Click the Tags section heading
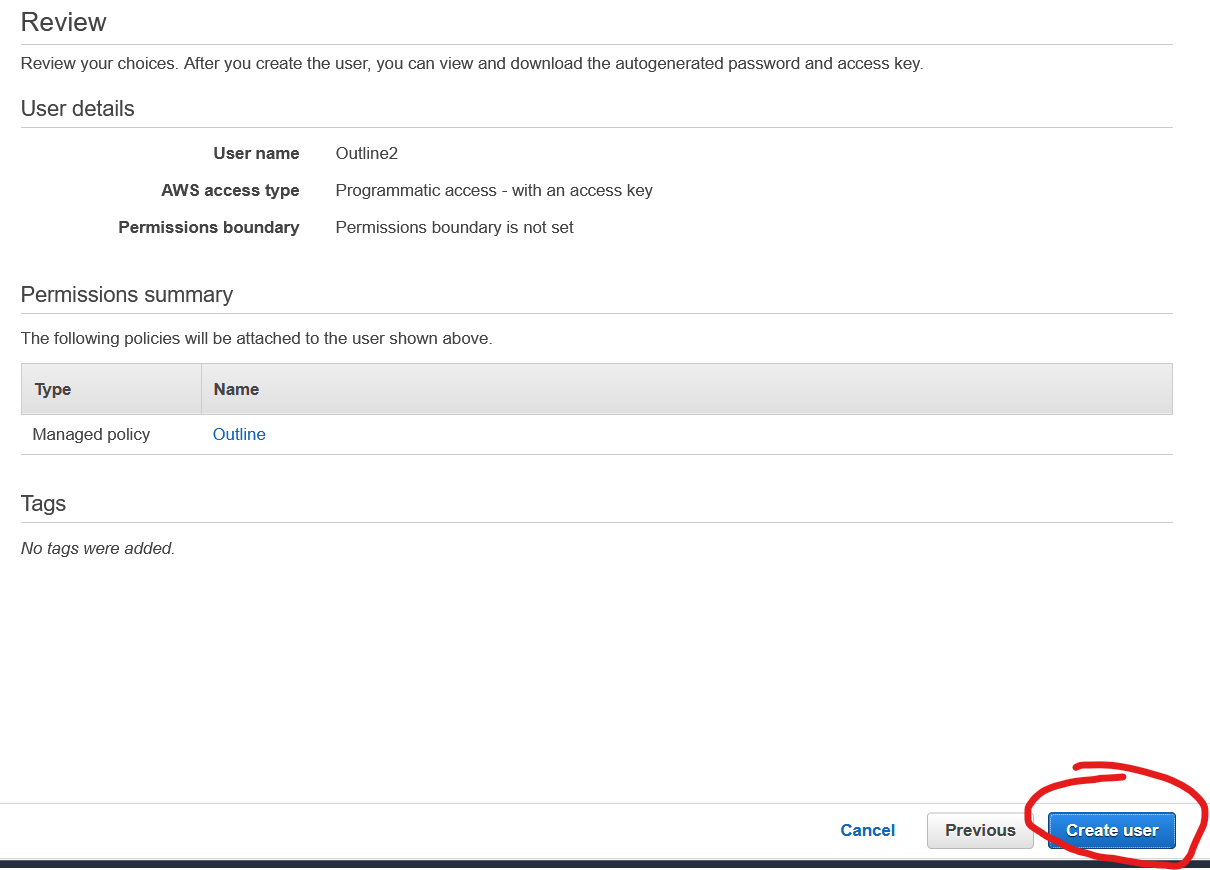 (x=43, y=503)
